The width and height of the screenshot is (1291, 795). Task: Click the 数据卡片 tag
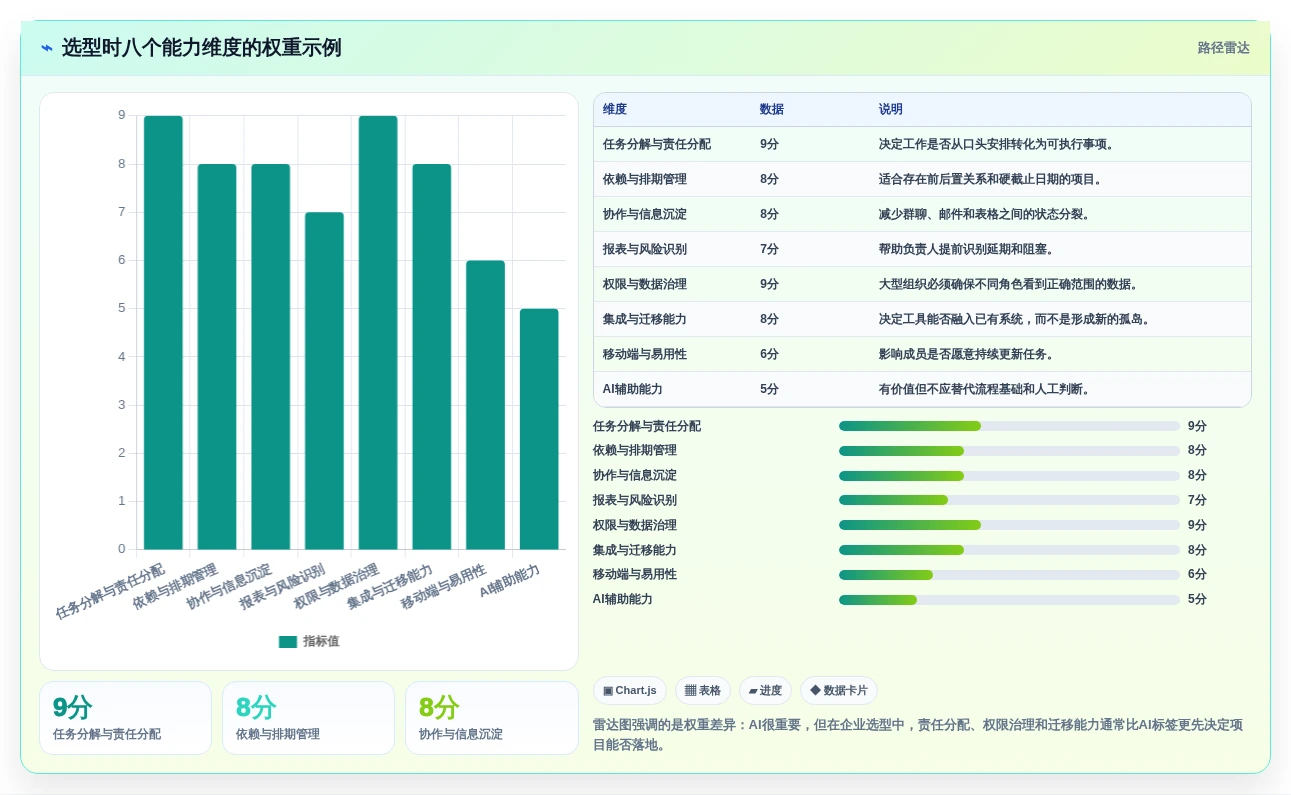839,691
